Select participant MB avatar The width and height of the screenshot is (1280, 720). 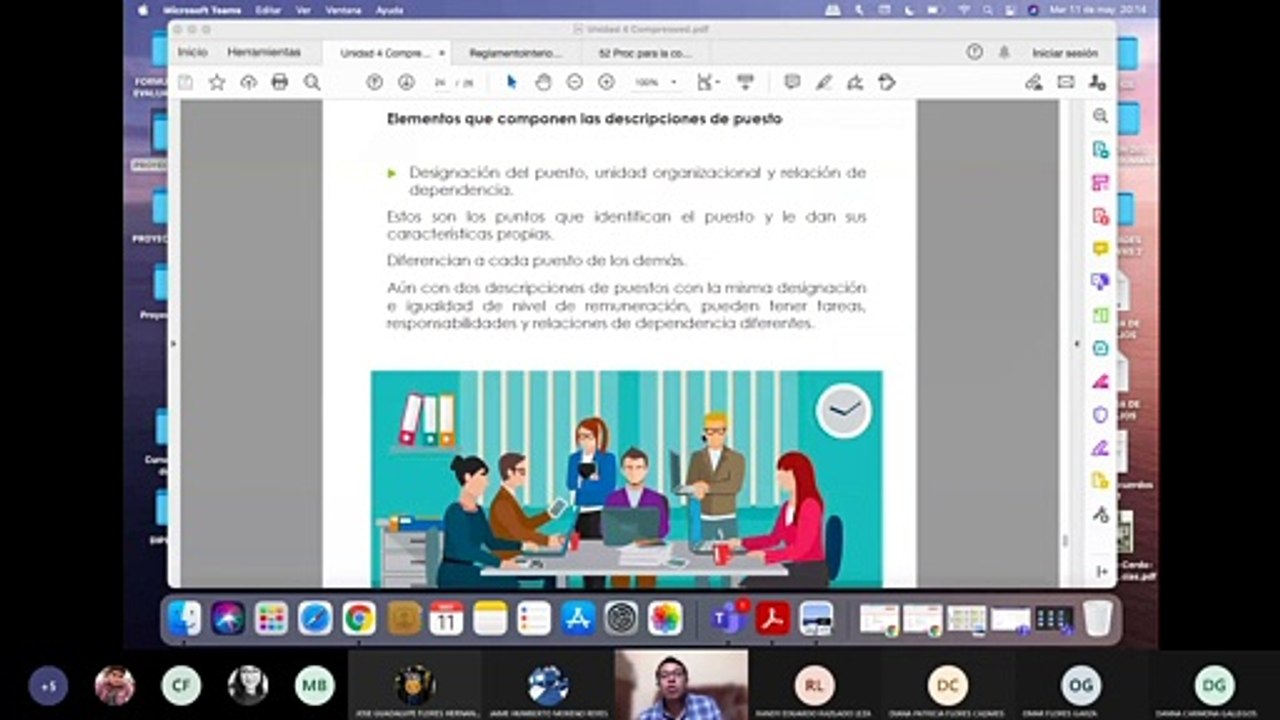(314, 686)
